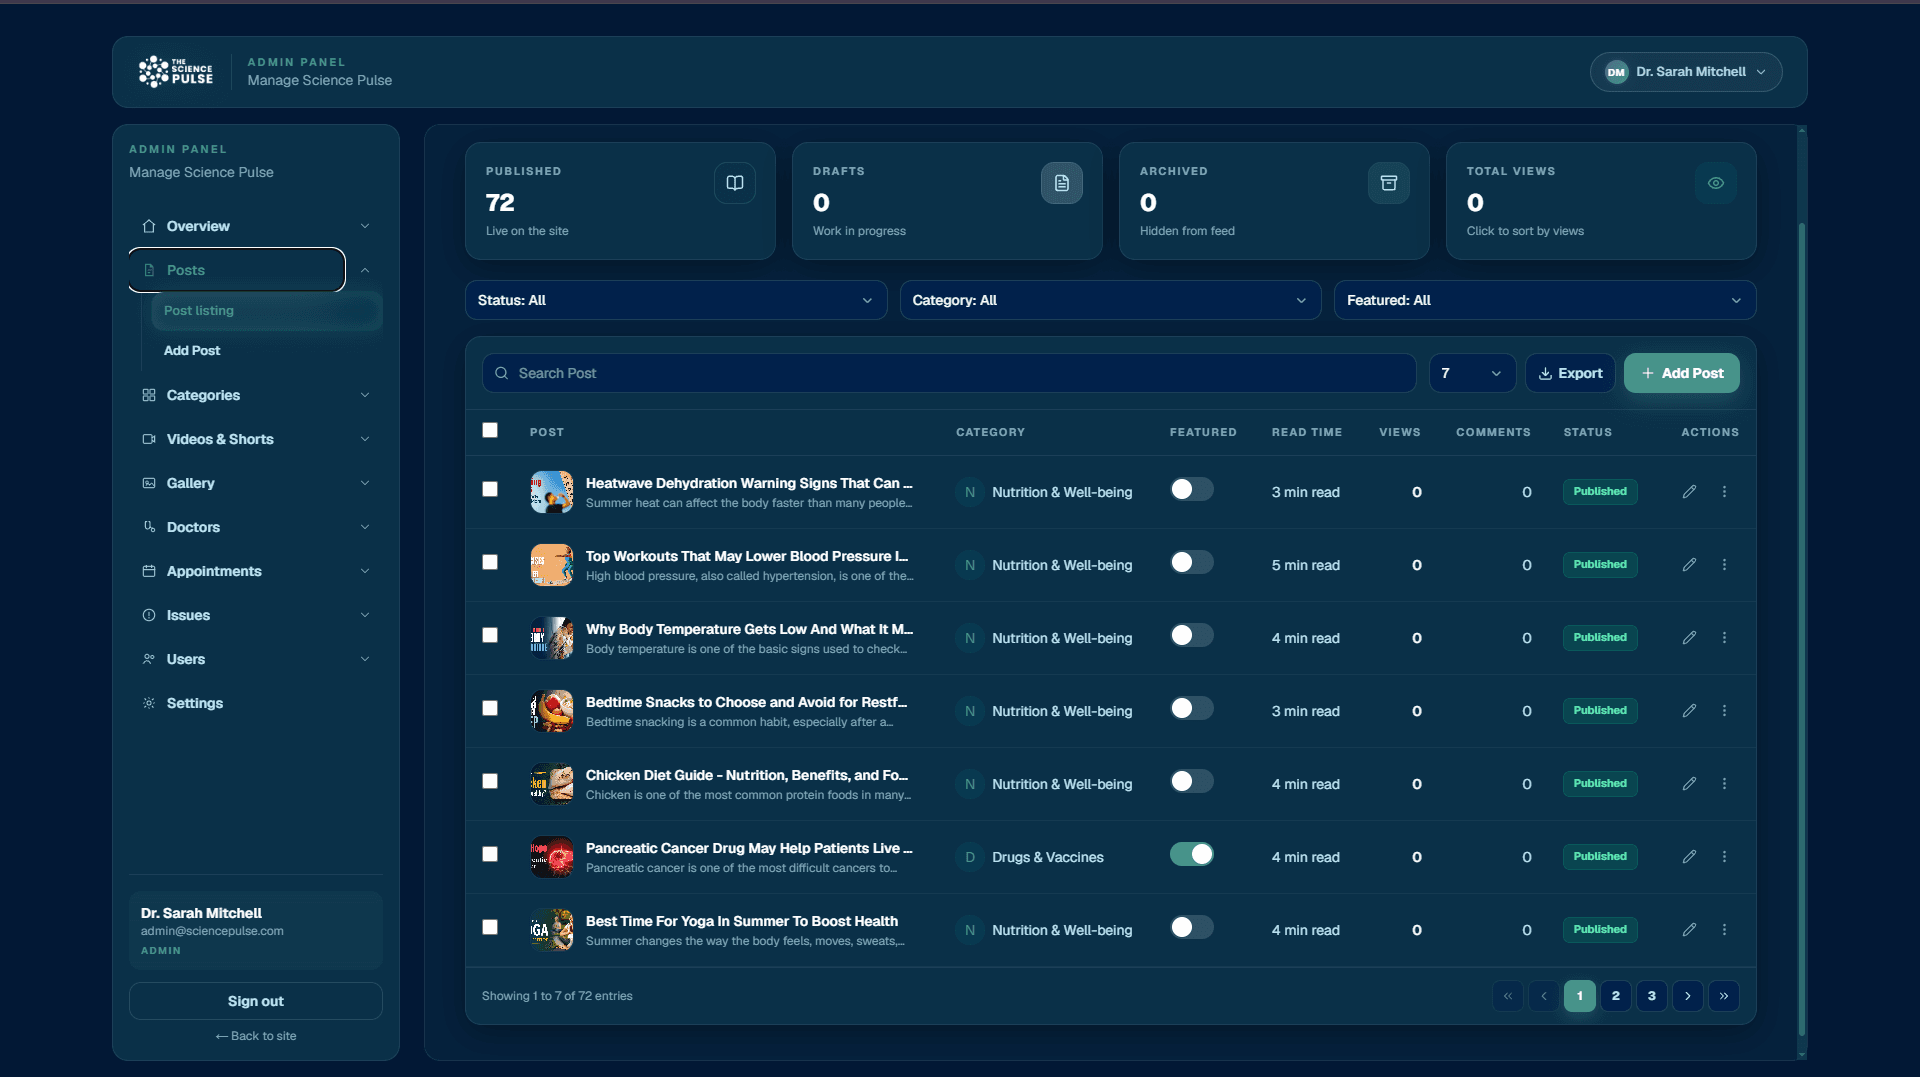
Task: Open more actions for Top Workouts post
Action: pos(1724,565)
